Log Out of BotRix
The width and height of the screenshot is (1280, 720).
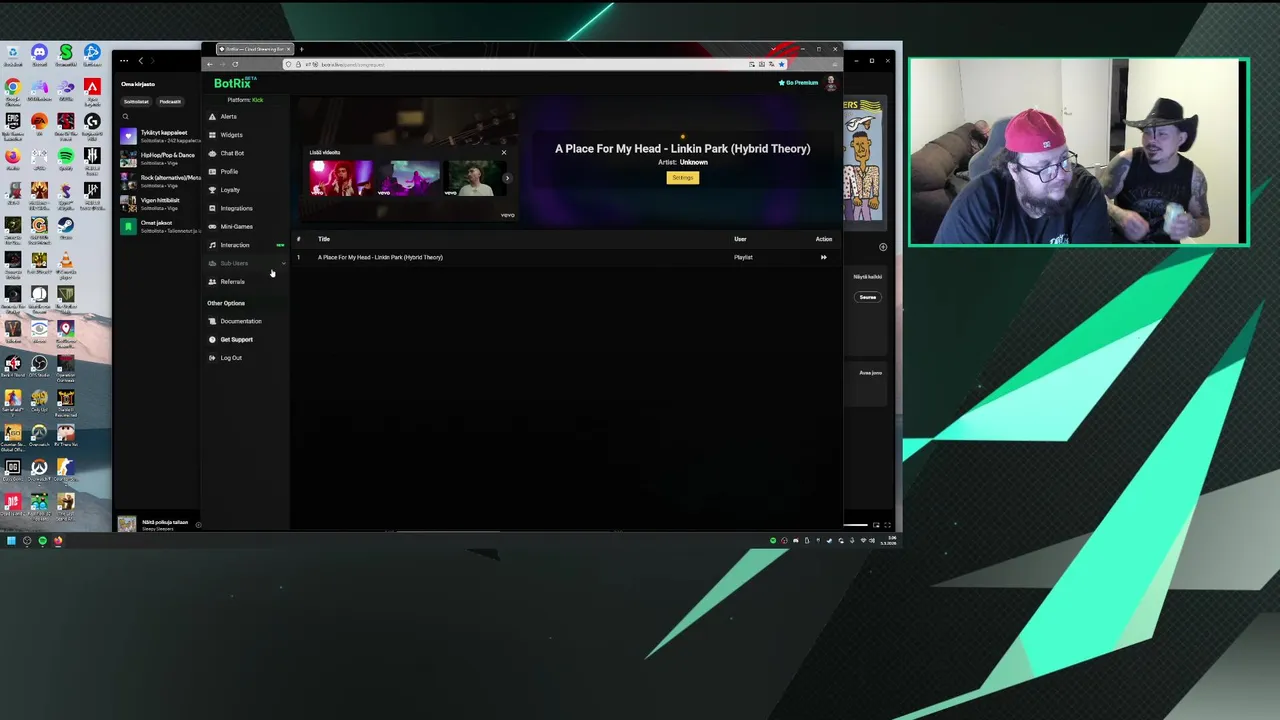tap(231, 358)
